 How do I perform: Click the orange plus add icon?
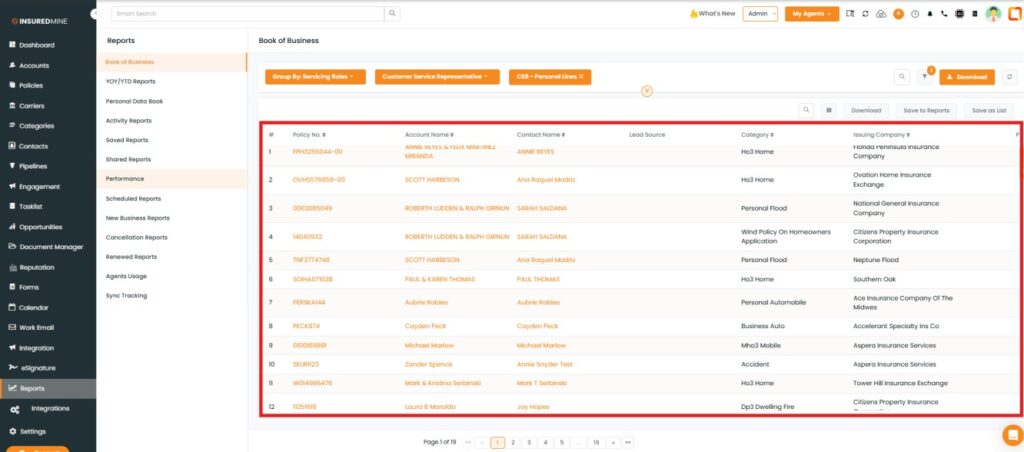[x=898, y=14]
